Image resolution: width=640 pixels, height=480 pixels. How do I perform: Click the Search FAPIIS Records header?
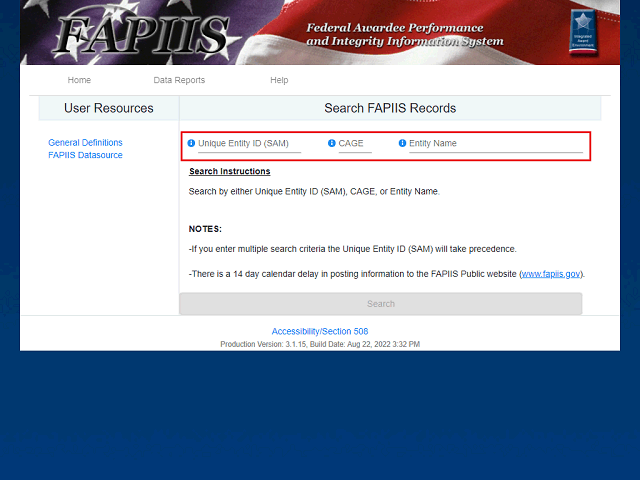click(x=390, y=108)
